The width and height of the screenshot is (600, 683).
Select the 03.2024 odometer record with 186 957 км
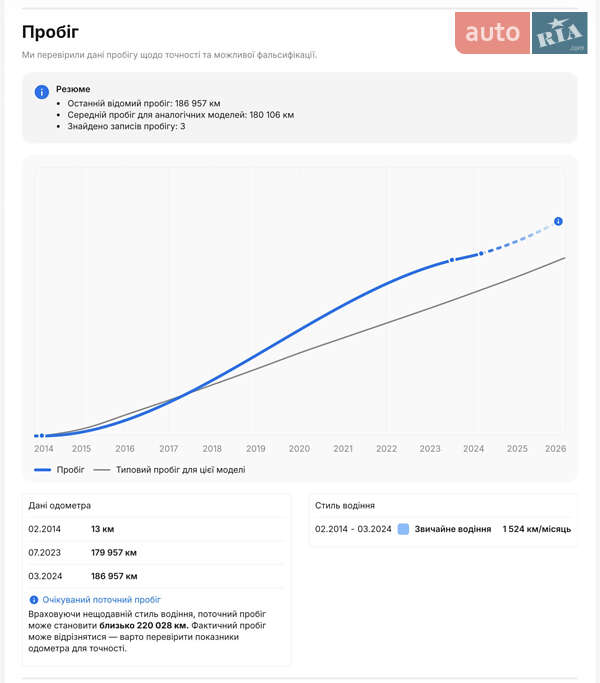[156, 576]
